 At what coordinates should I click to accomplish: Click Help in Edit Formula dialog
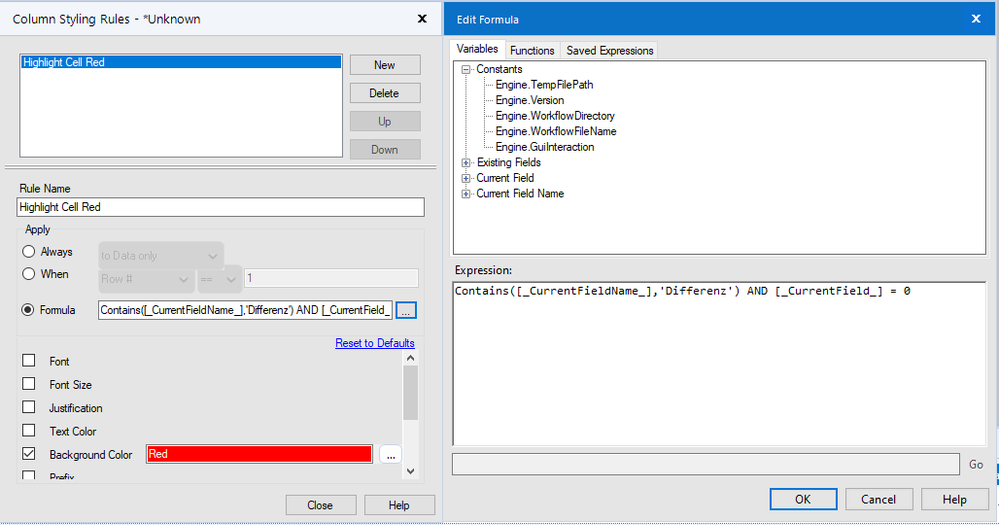pyautogui.click(x=954, y=500)
